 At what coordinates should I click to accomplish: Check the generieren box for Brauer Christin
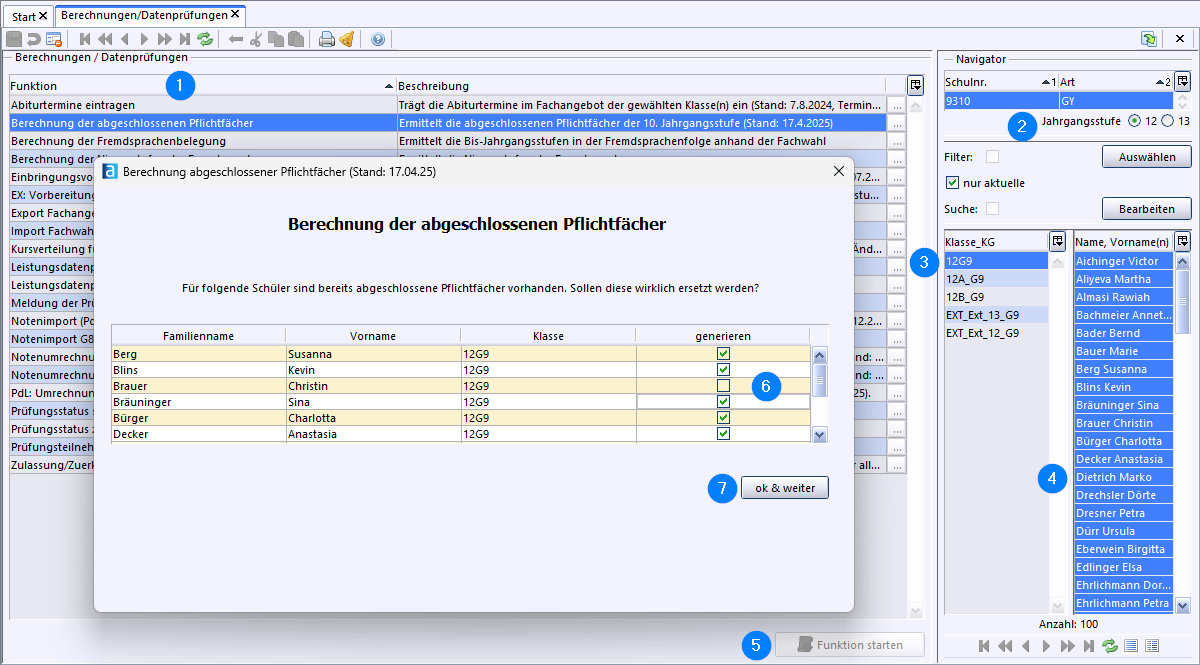[x=723, y=386]
